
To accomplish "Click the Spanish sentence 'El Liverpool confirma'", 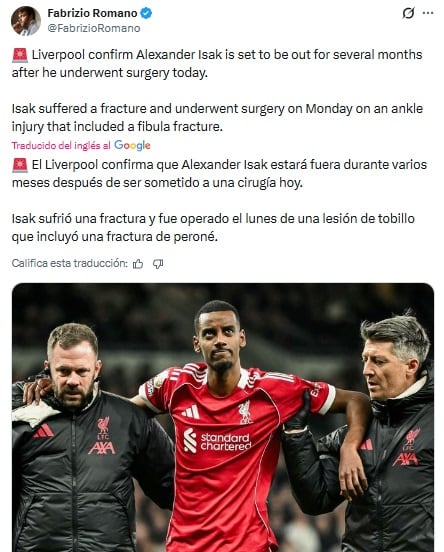I will (219, 174).
